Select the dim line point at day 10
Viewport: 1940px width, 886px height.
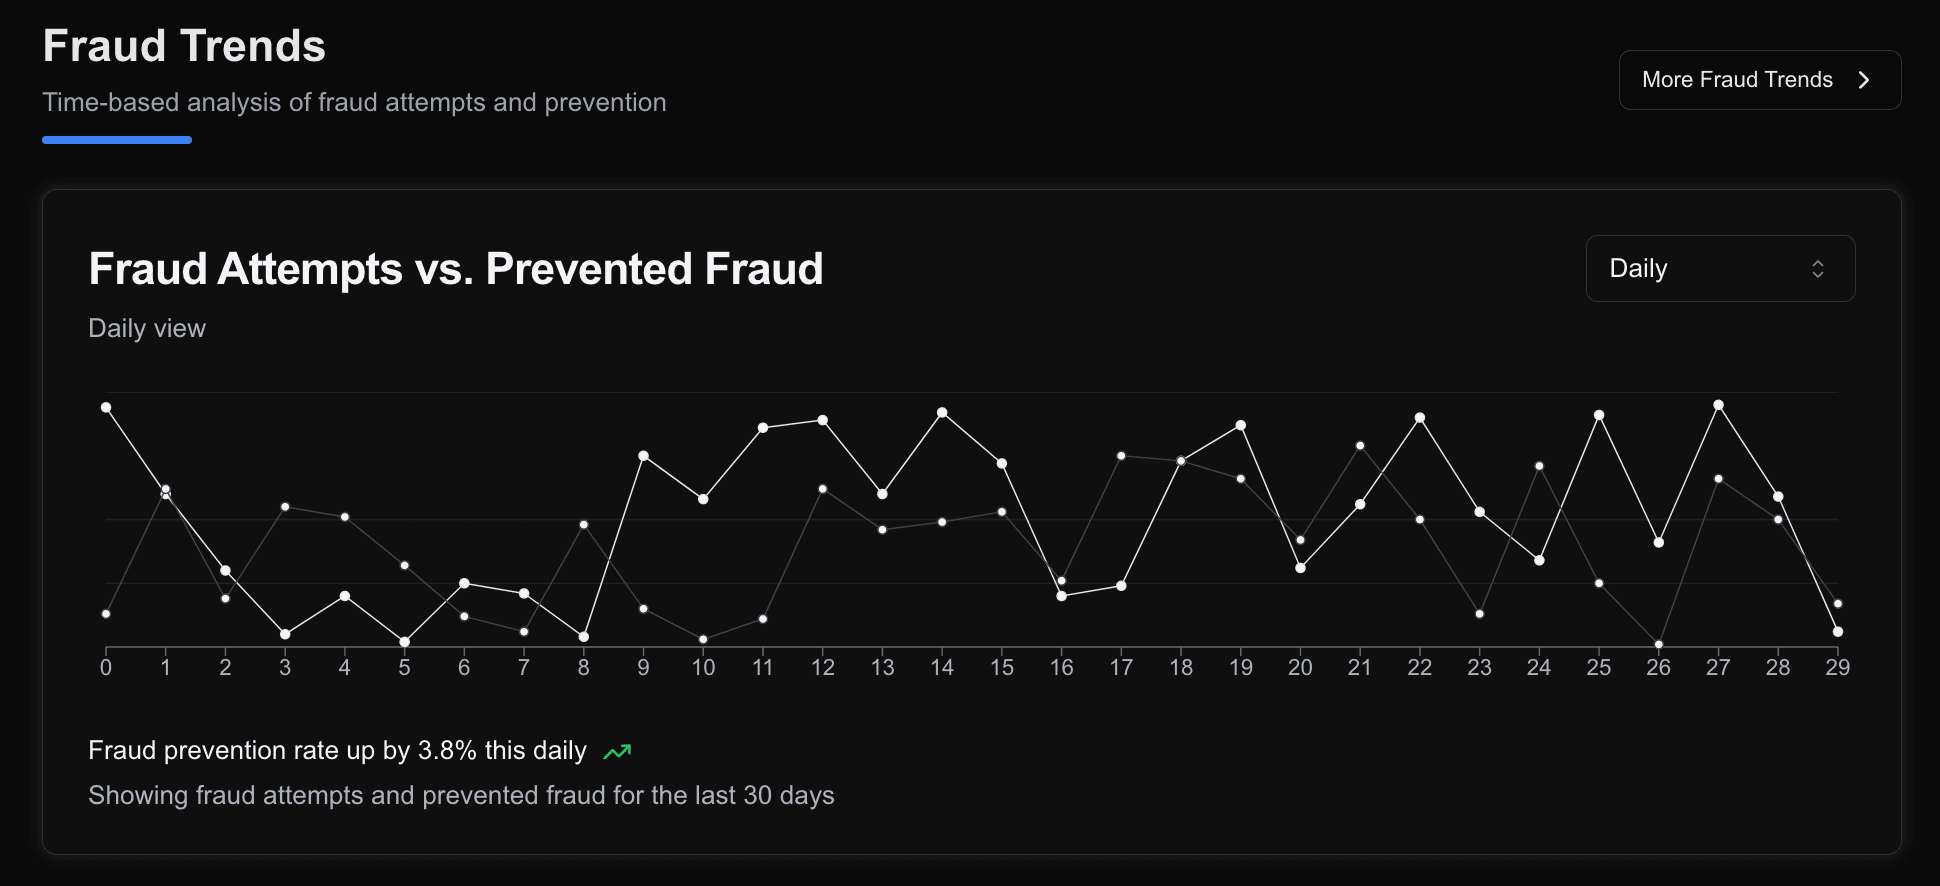(703, 639)
